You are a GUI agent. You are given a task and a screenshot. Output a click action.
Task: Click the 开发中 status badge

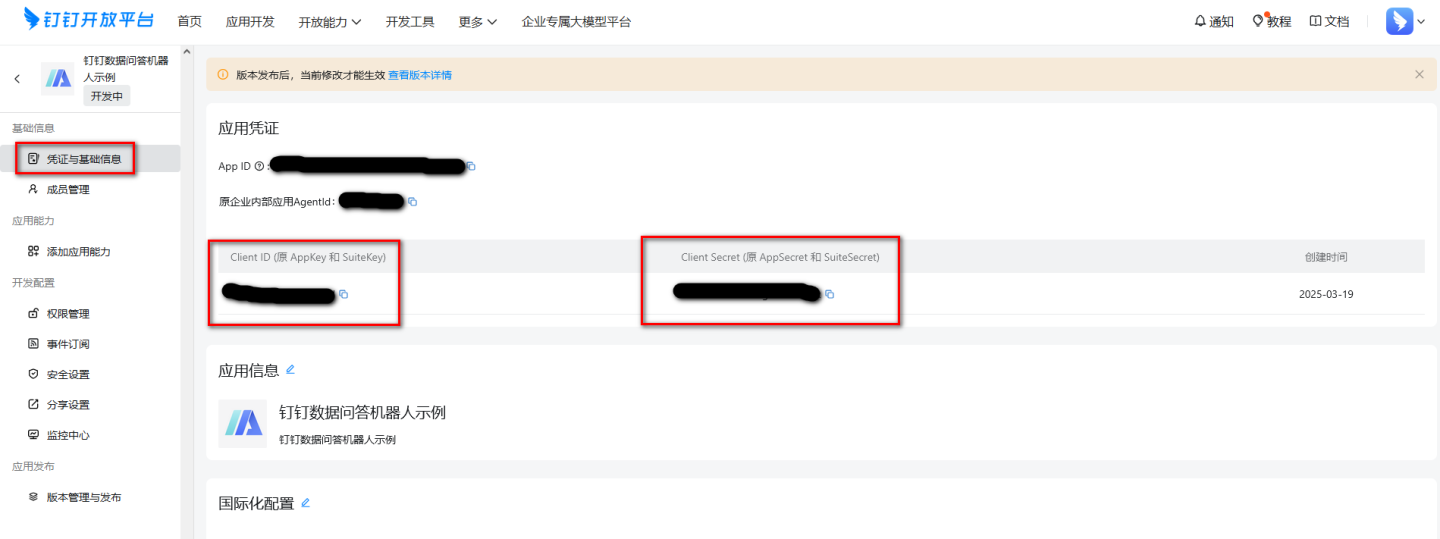pyautogui.click(x=106, y=96)
